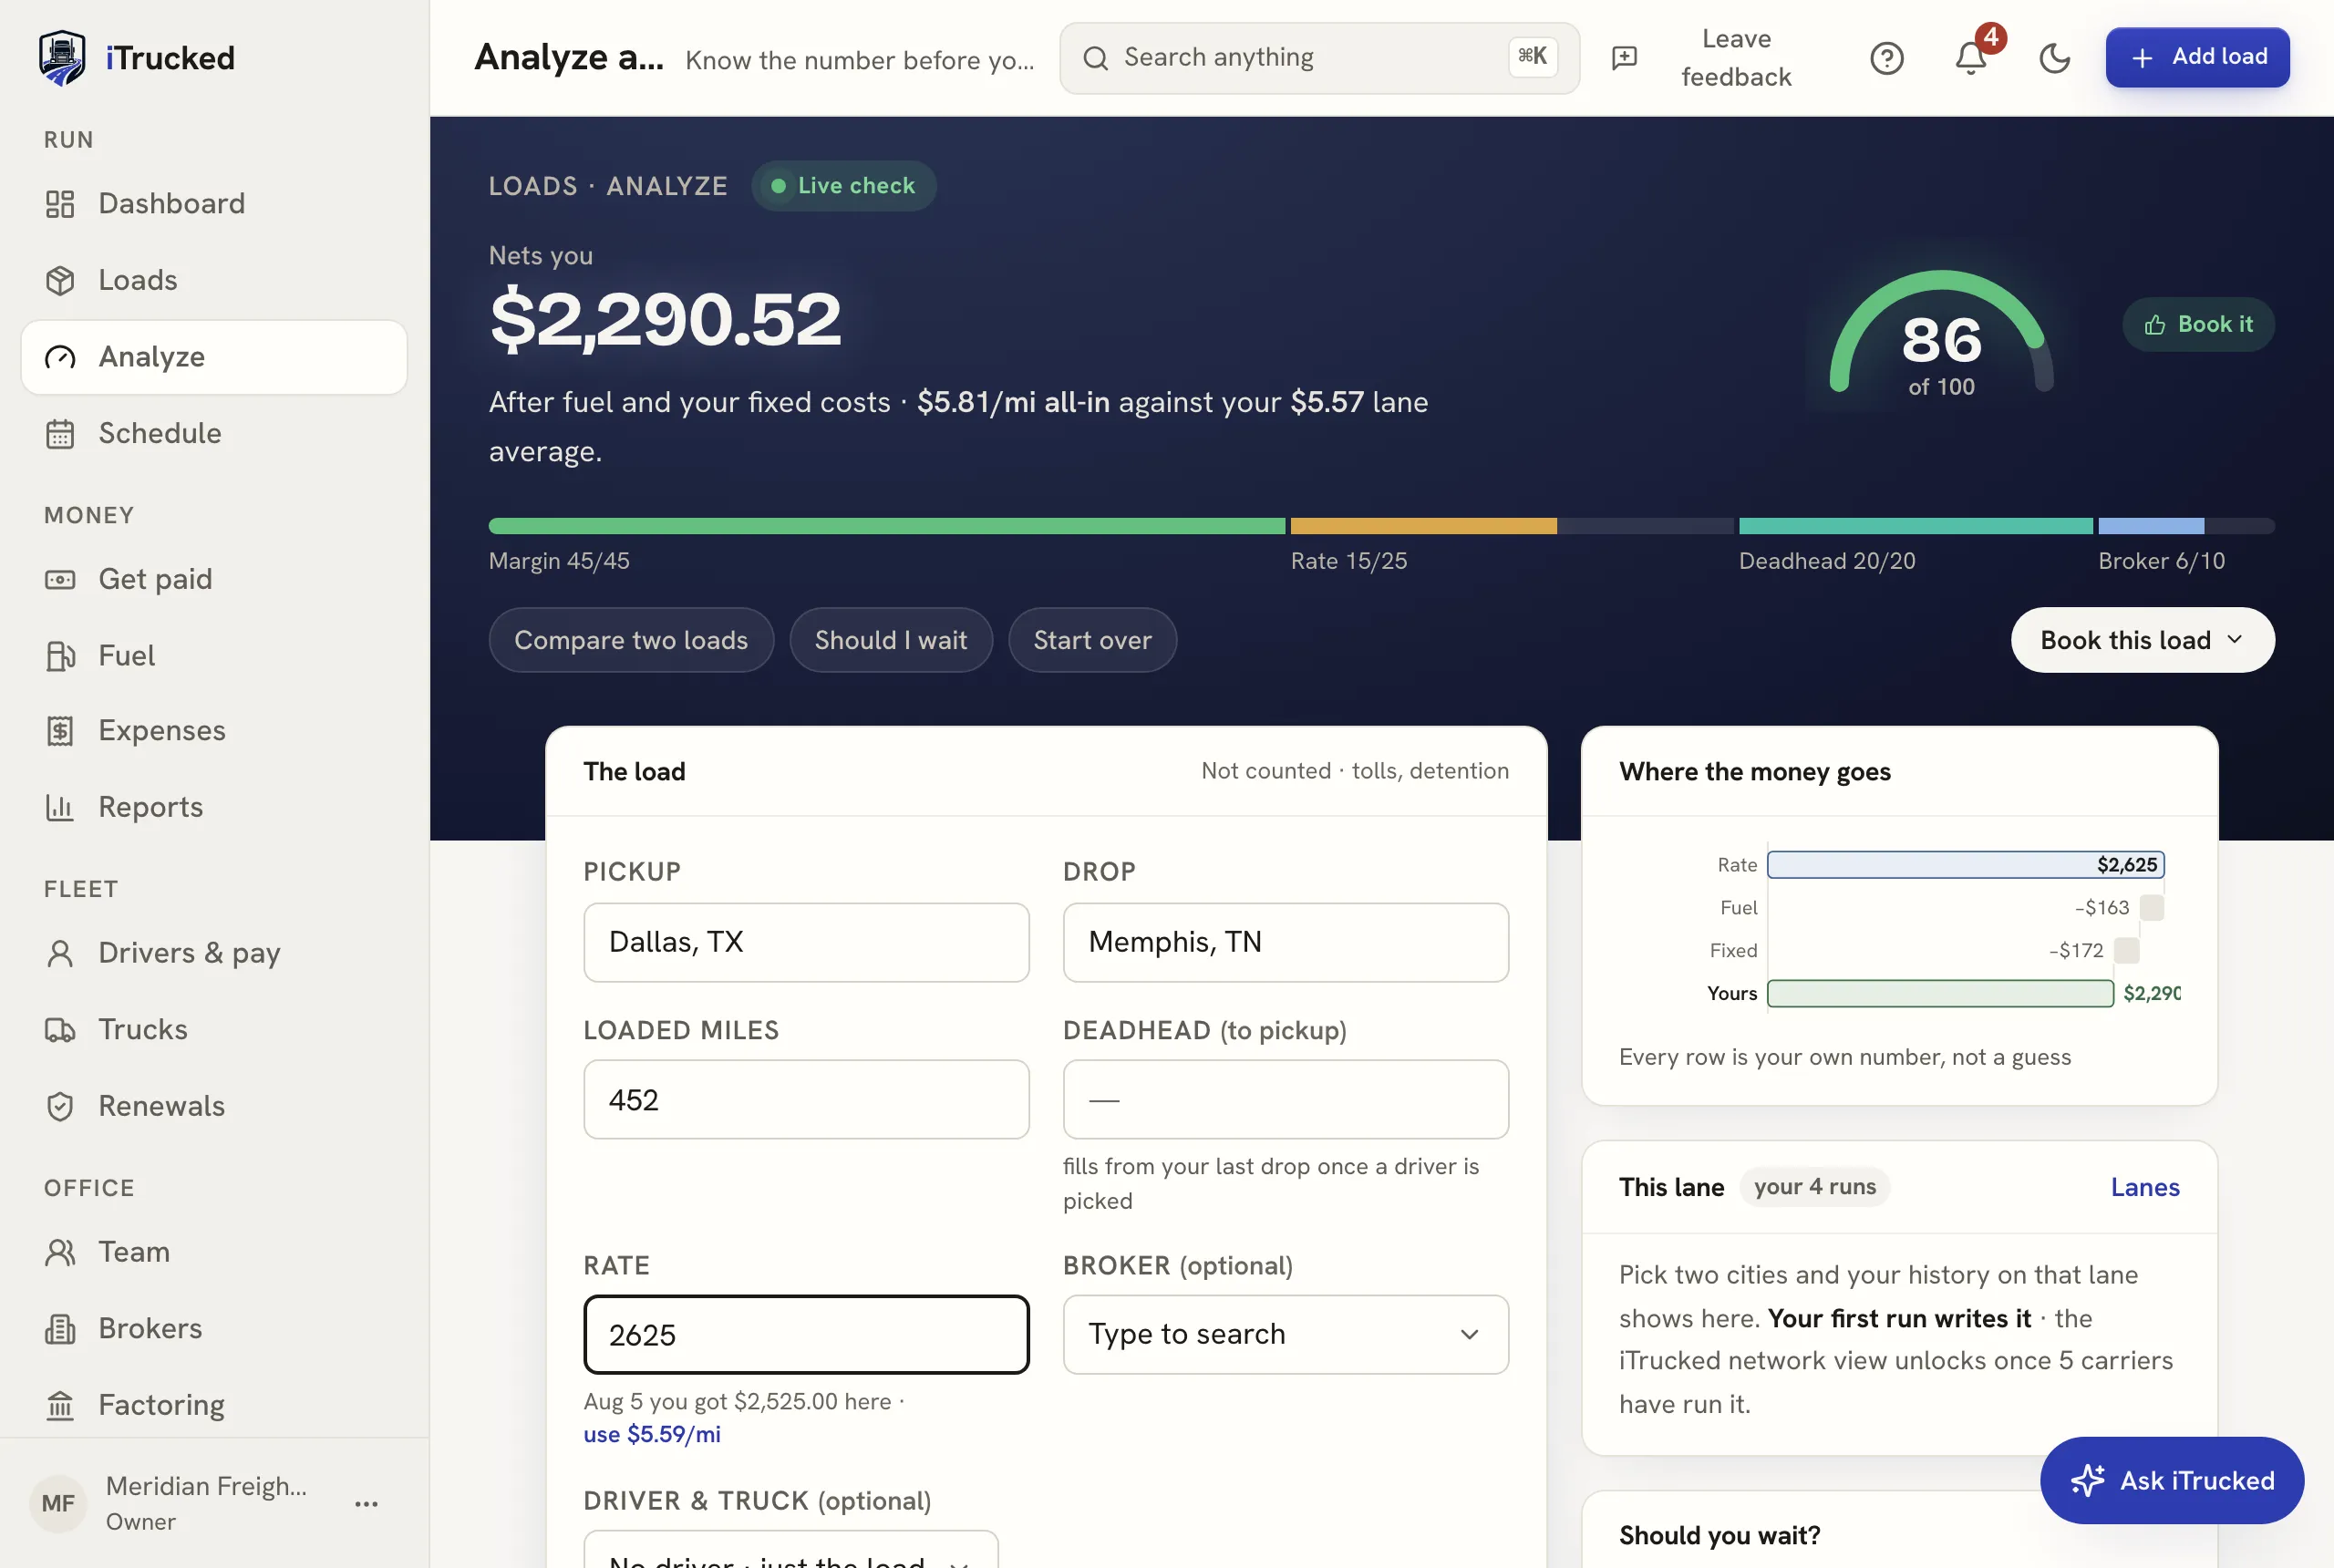Go to the Loads page
Image resolution: width=2334 pixels, height=1568 pixels.
point(214,280)
